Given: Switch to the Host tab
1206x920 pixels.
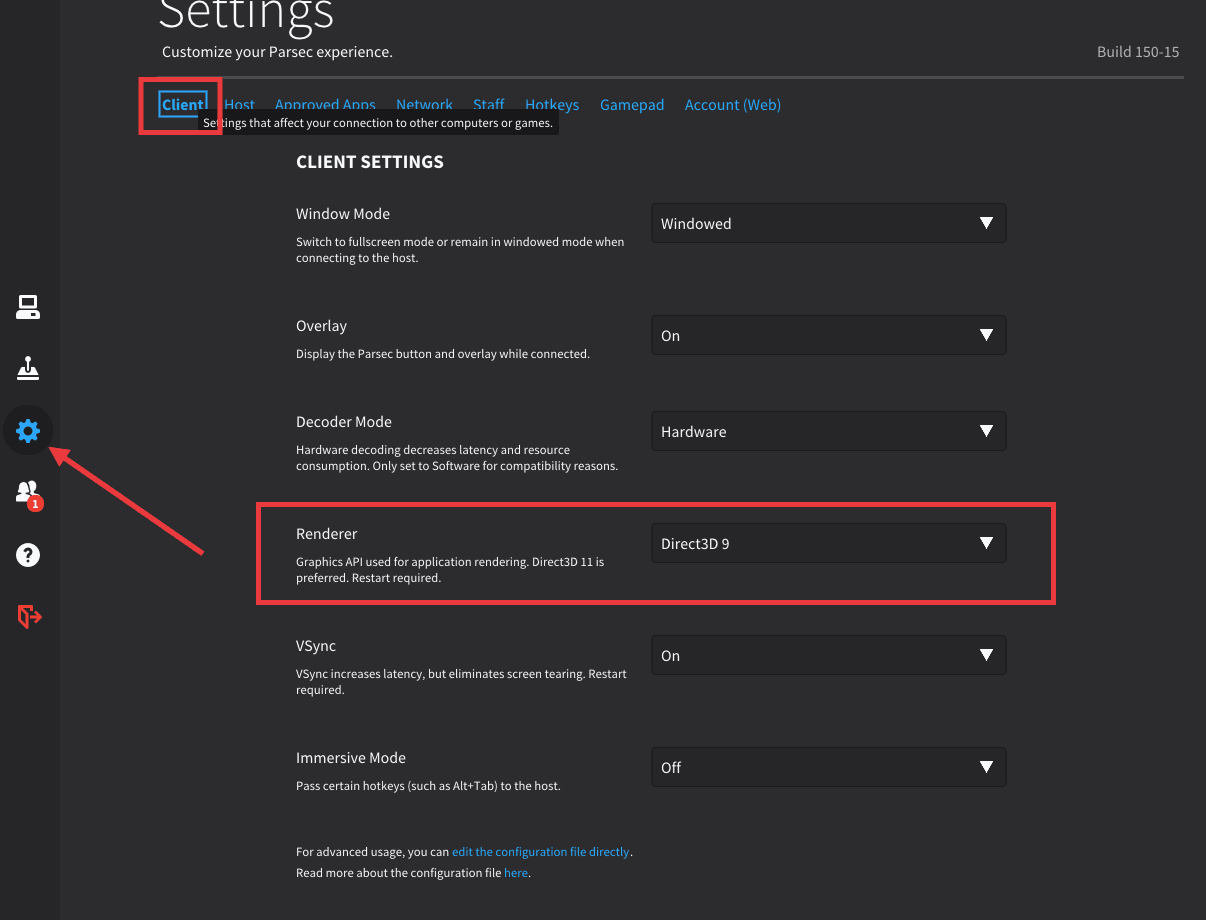Looking at the screenshot, I should tap(239, 105).
